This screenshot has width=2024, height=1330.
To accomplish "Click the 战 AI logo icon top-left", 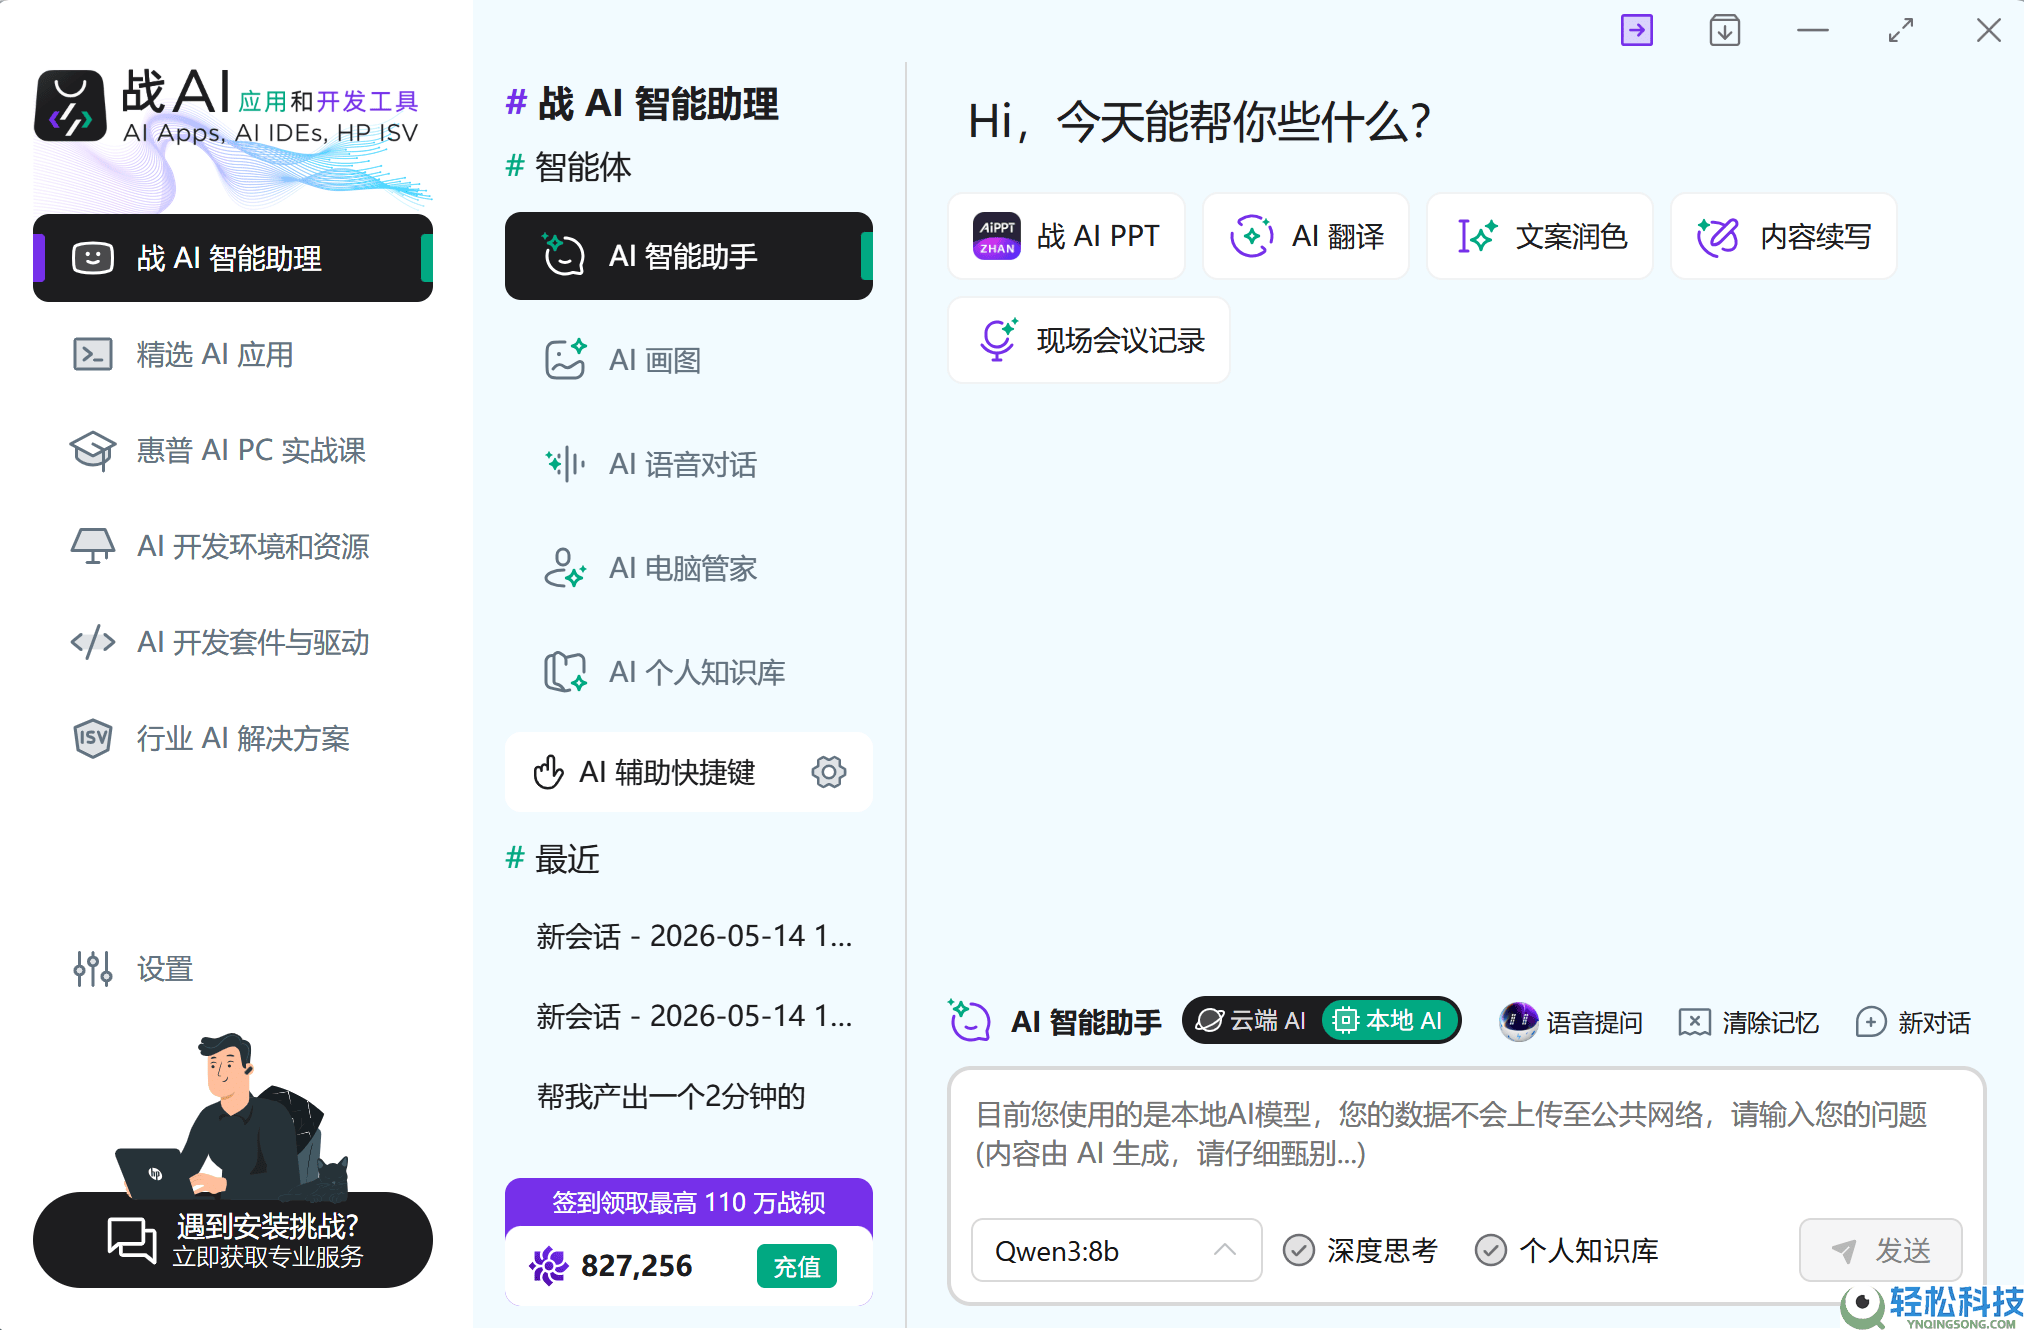I will tap(70, 106).
